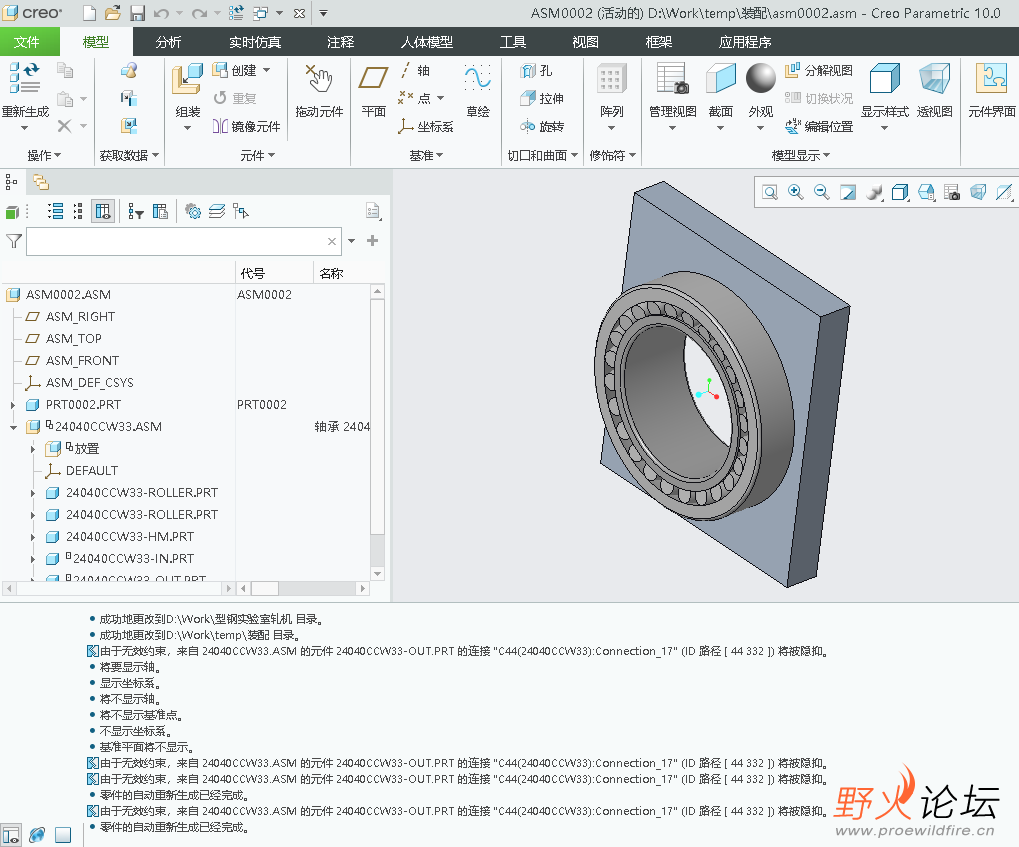This screenshot has width=1019, height=847.
Task: Customize quick access toolbar dropdown arrow
Action: pyautogui.click(x=323, y=13)
